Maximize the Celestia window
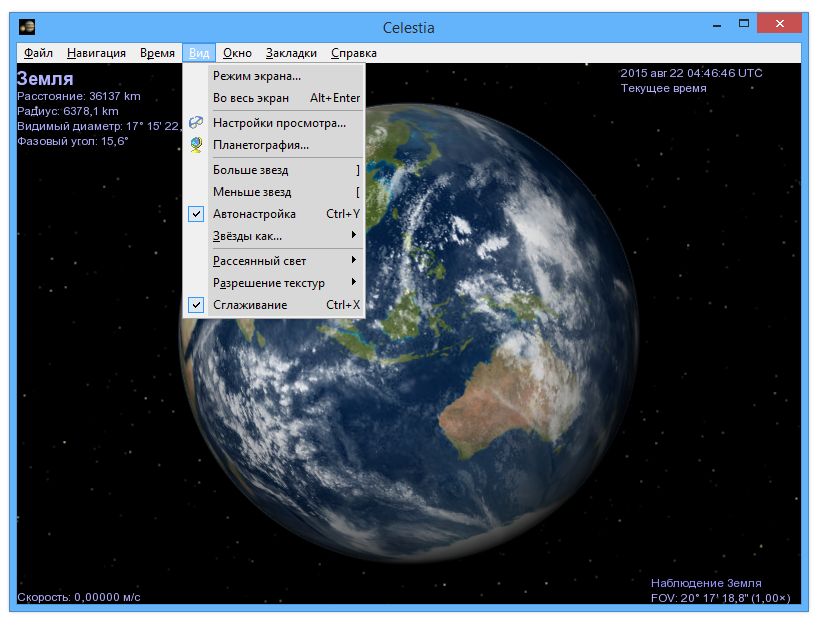 [744, 24]
